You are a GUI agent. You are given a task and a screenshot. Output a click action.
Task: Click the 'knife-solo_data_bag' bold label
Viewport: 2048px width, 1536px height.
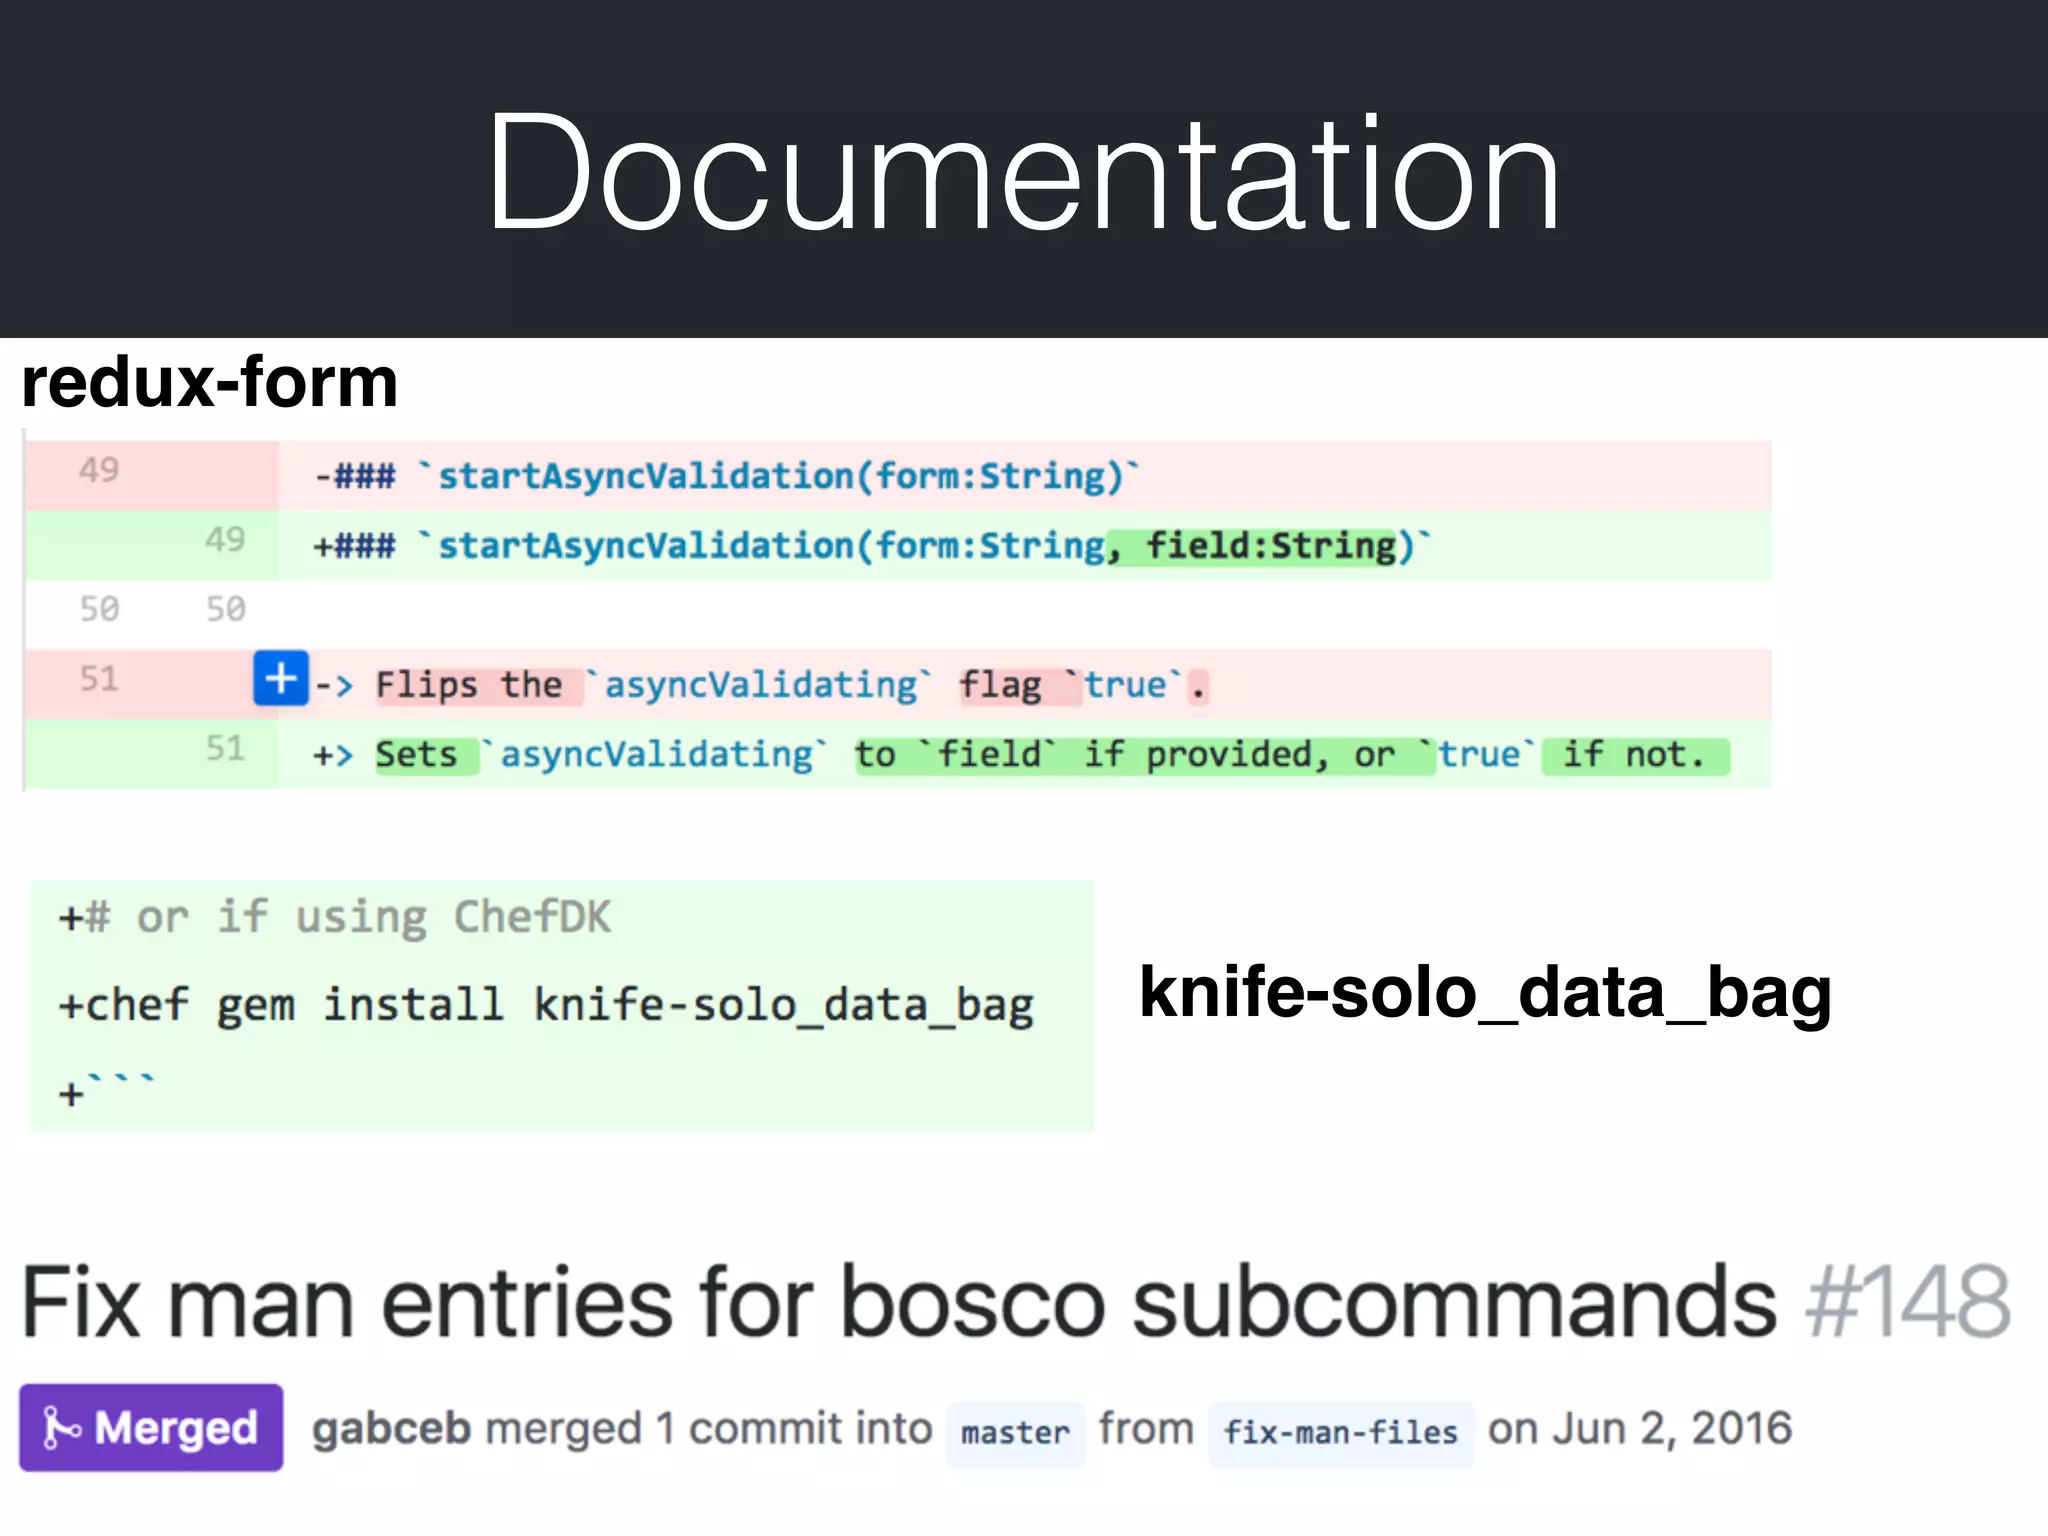[1485, 992]
